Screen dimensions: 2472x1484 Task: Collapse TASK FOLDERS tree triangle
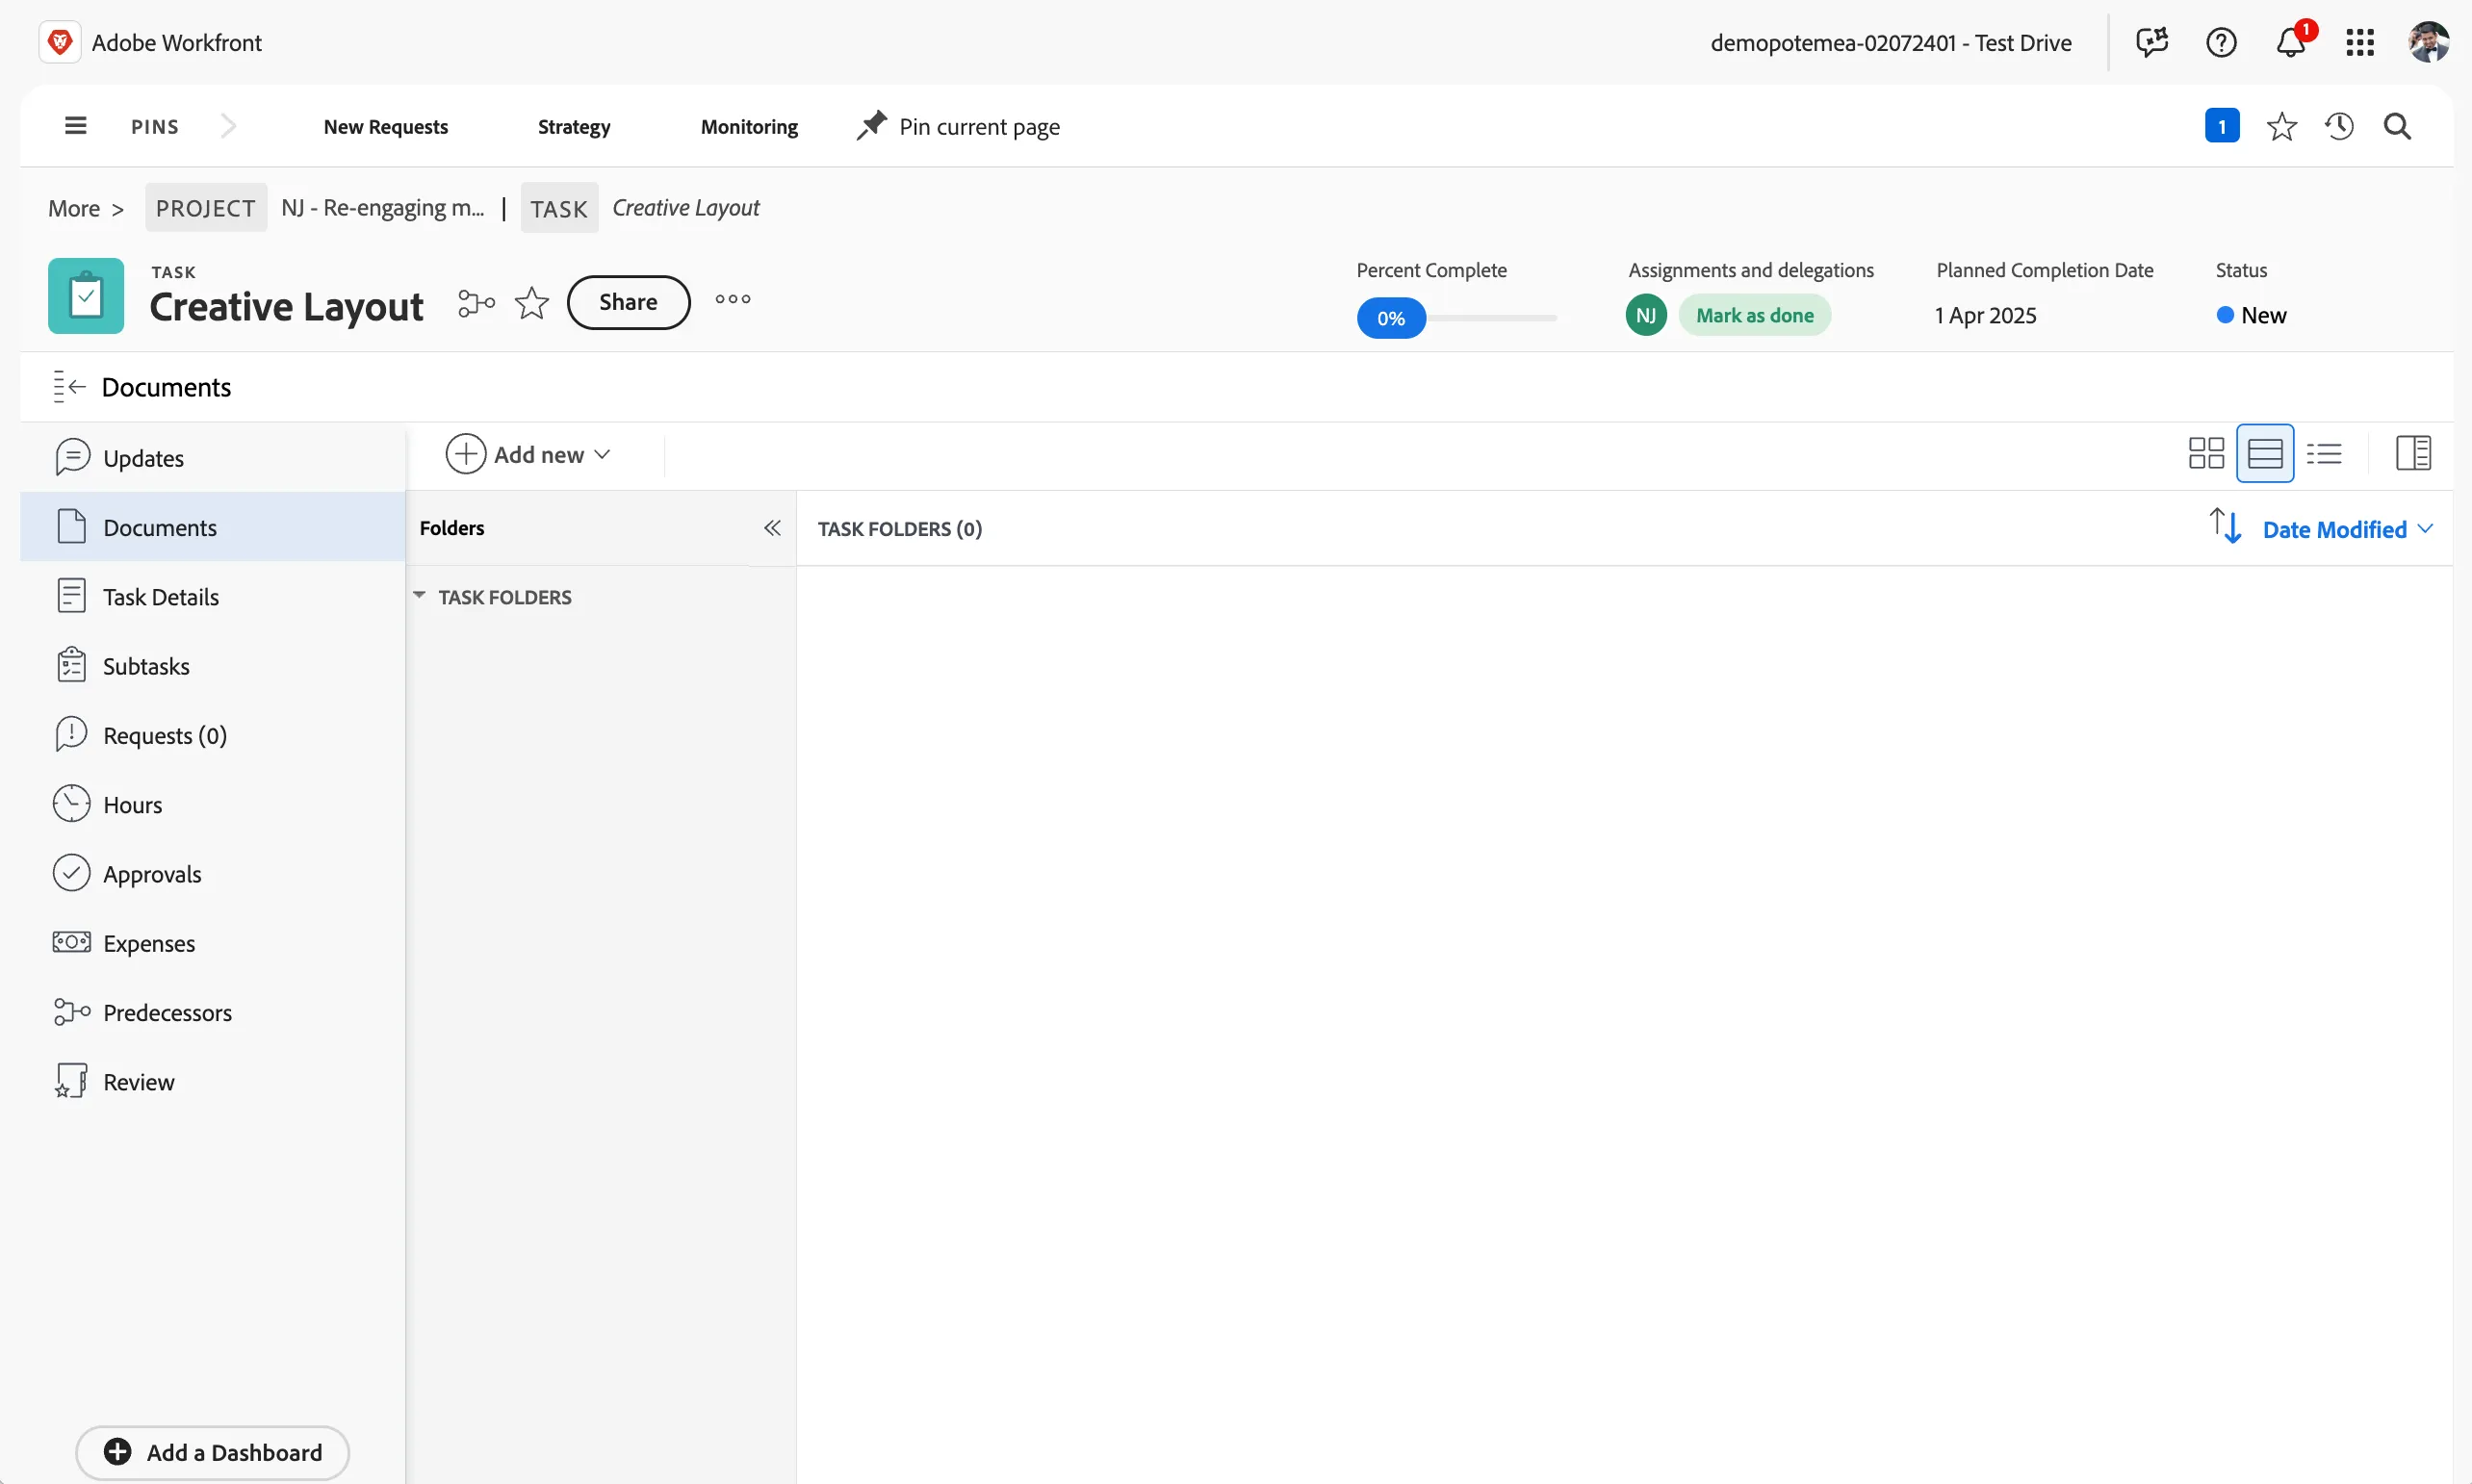point(419,595)
